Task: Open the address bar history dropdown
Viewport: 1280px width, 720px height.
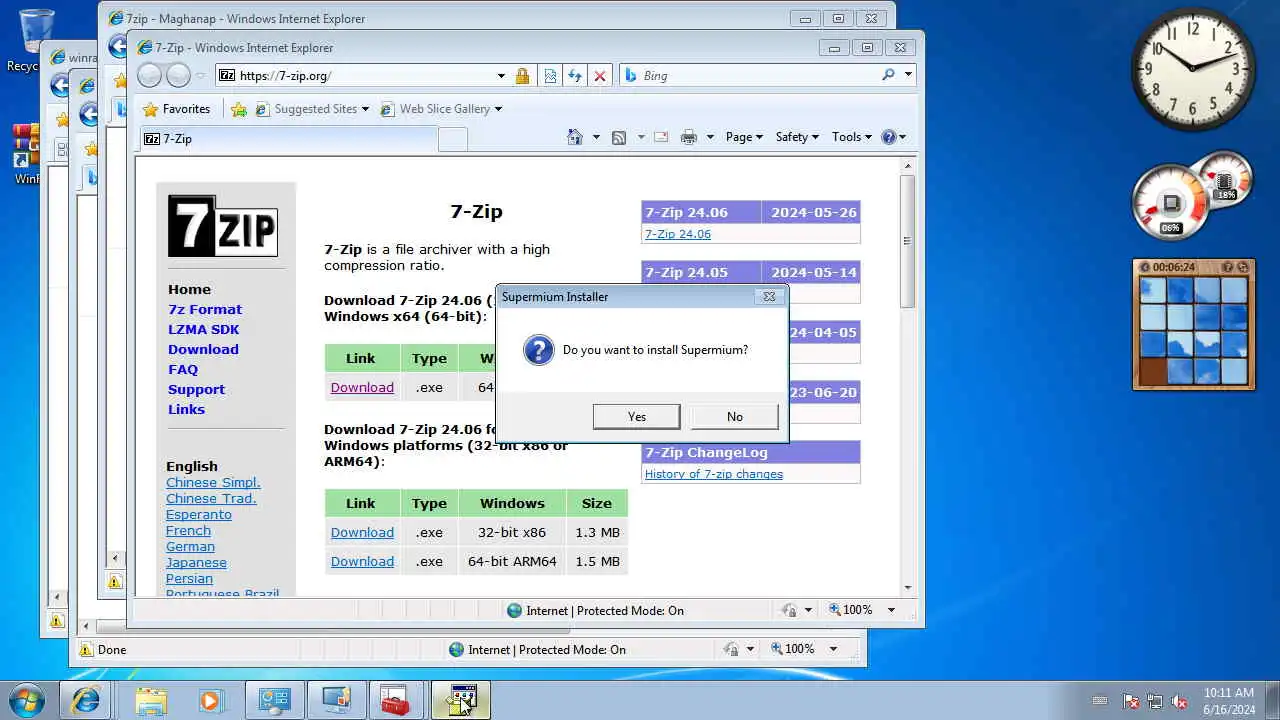Action: (501, 75)
